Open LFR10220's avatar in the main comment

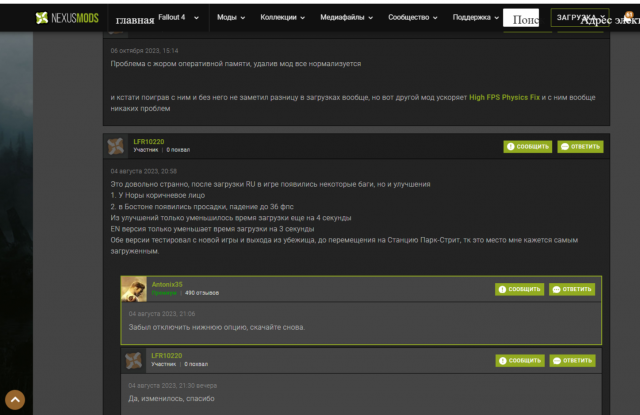pos(117,146)
